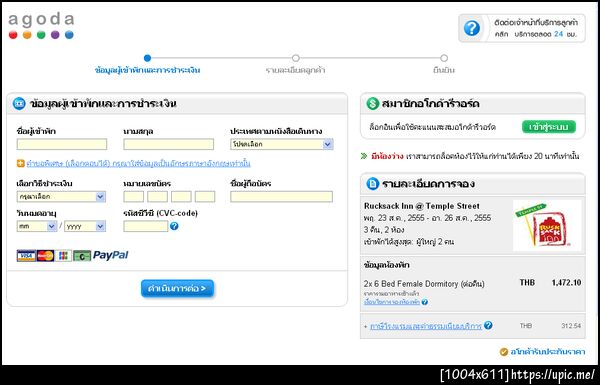Click the cardholder name field
This screenshot has width=600, height=385.
tap(282, 197)
